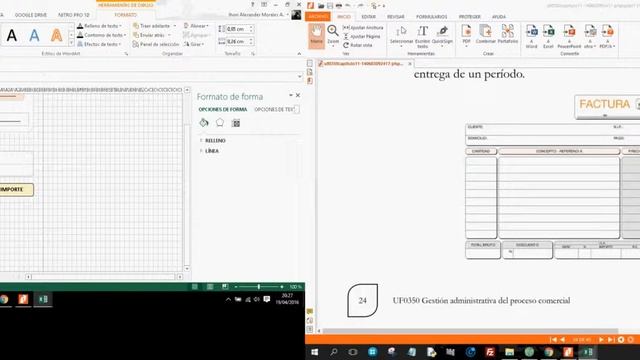Open the NITRO PRO 10 tab in Excel

(73, 15)
